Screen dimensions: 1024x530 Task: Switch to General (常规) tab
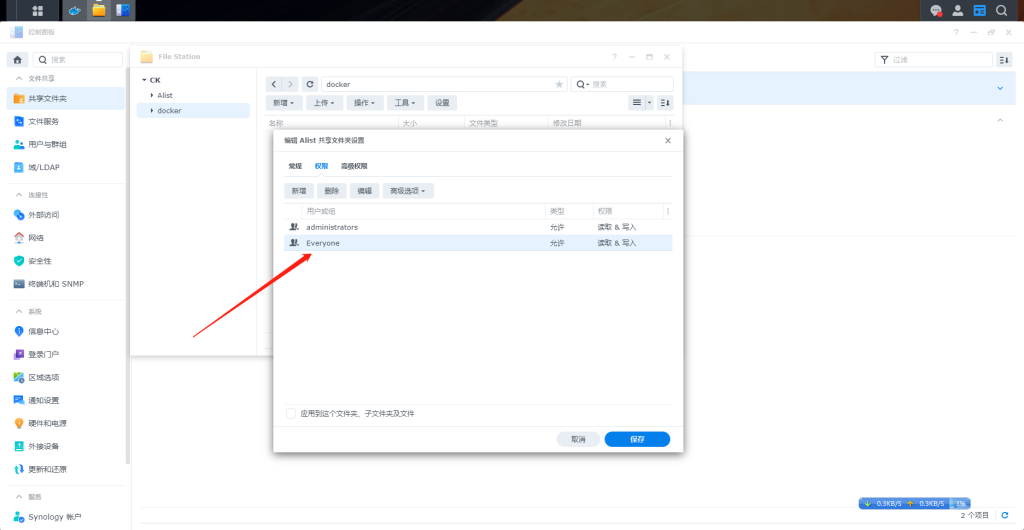[x=295, y=166]
